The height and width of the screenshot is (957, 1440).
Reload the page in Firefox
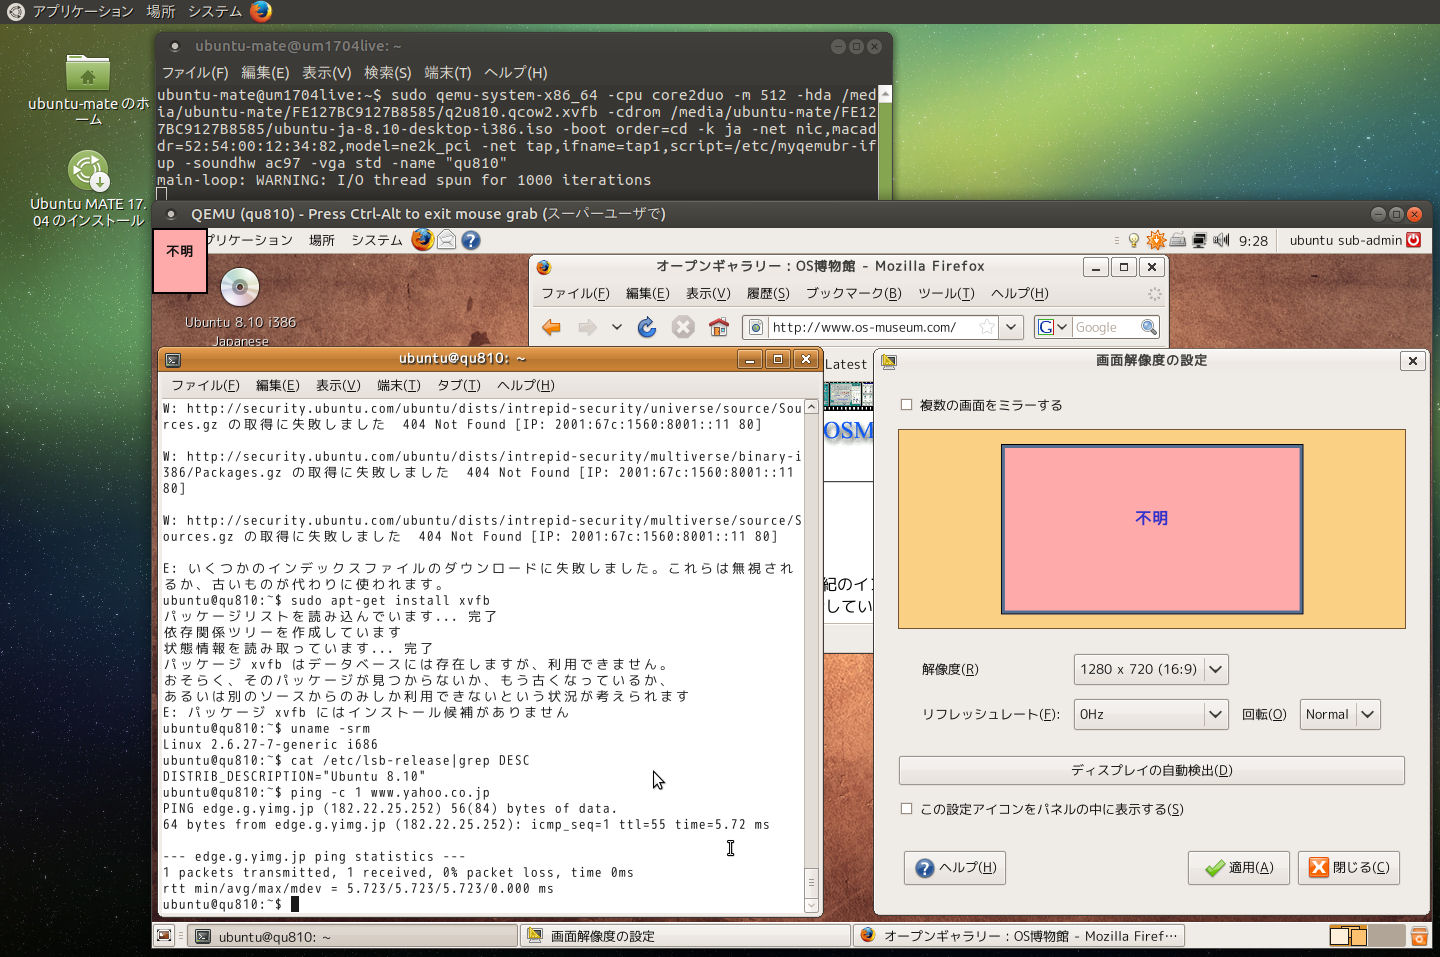click(647, 327)
